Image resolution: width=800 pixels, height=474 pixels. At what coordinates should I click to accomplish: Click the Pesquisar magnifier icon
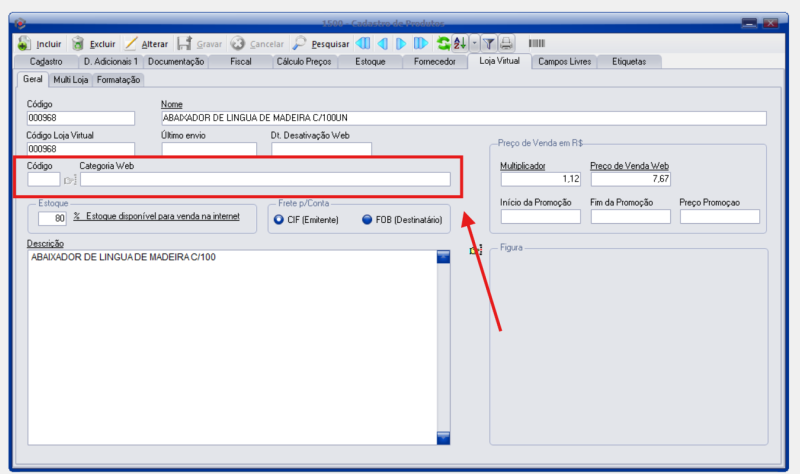pyautogui.click(x=299, y=44)
